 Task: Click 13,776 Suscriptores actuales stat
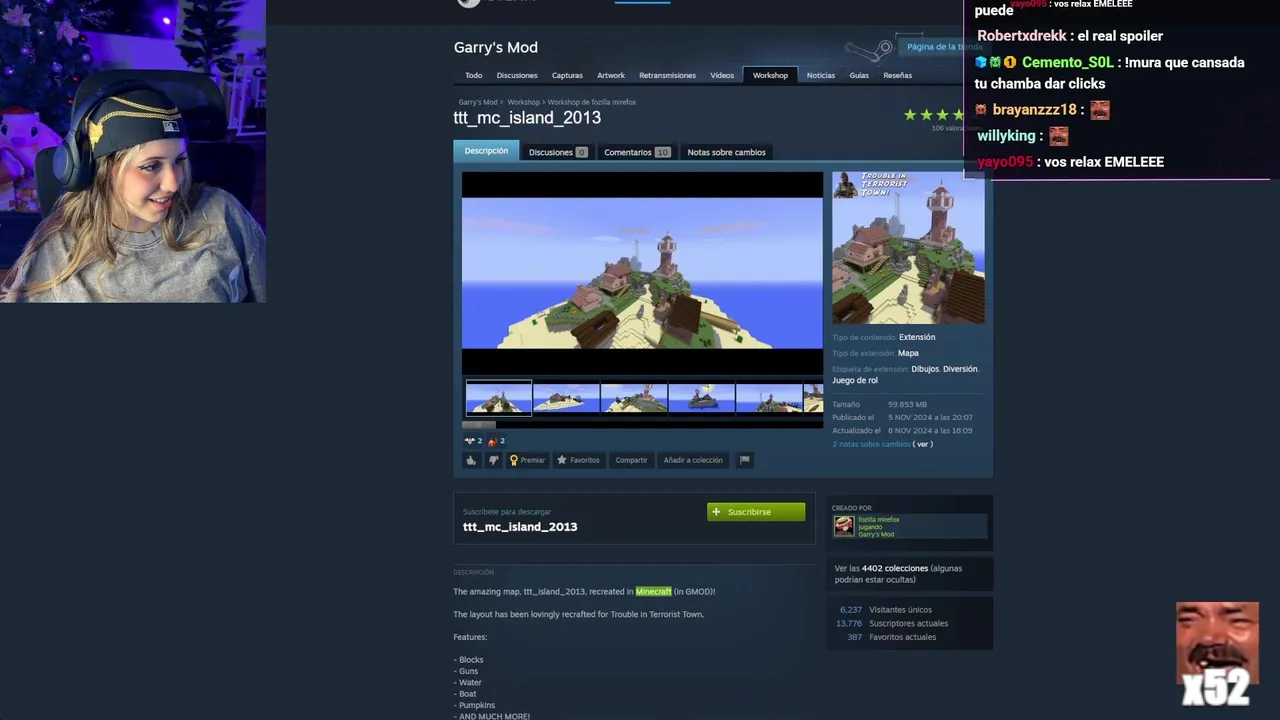(892, 623)
